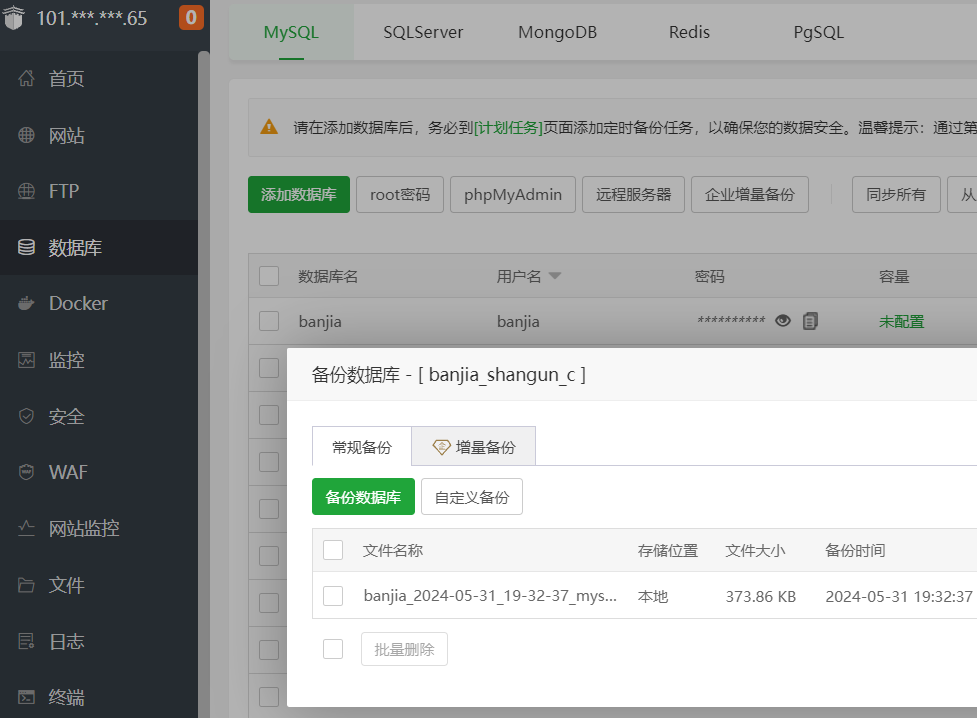The height and width of the screenshot is (718, 977).
Task: Click the folder icon for 文件
Action: click(x=27, y=585)
